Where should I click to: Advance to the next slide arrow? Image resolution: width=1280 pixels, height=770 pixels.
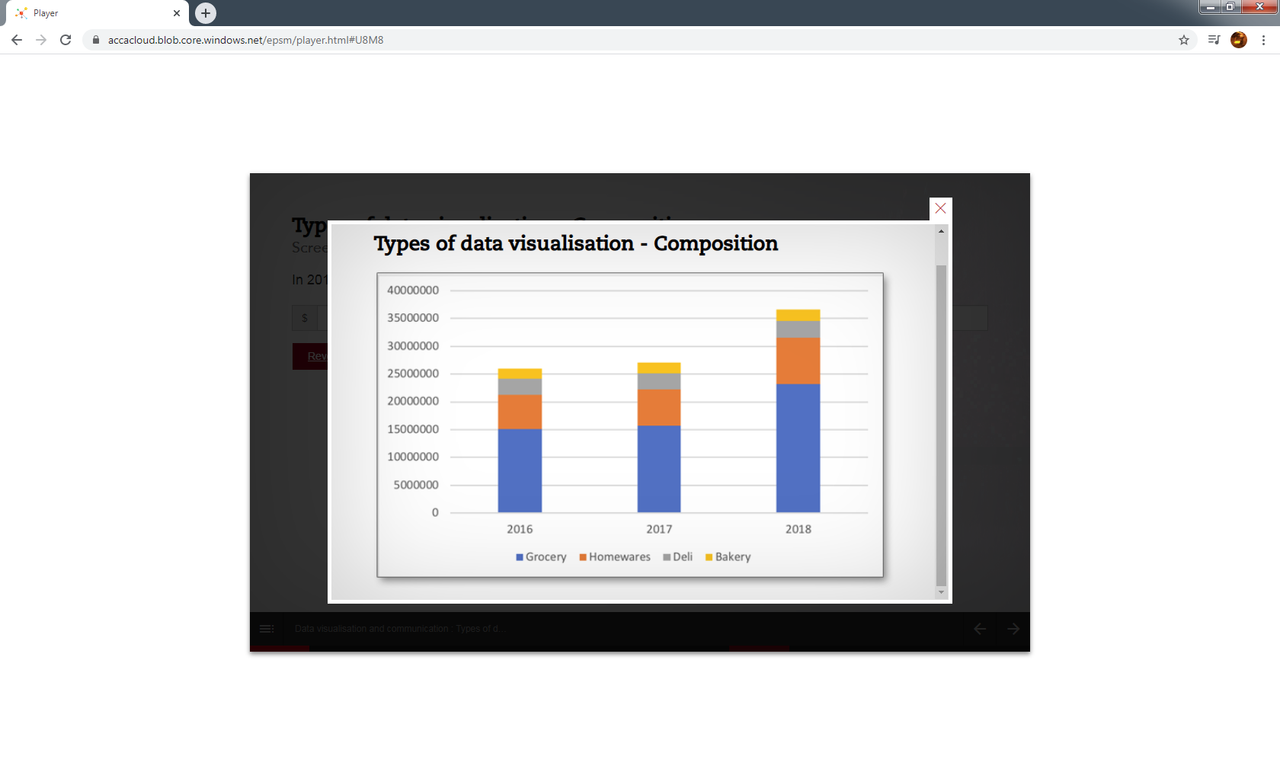tap(1013, 628)
